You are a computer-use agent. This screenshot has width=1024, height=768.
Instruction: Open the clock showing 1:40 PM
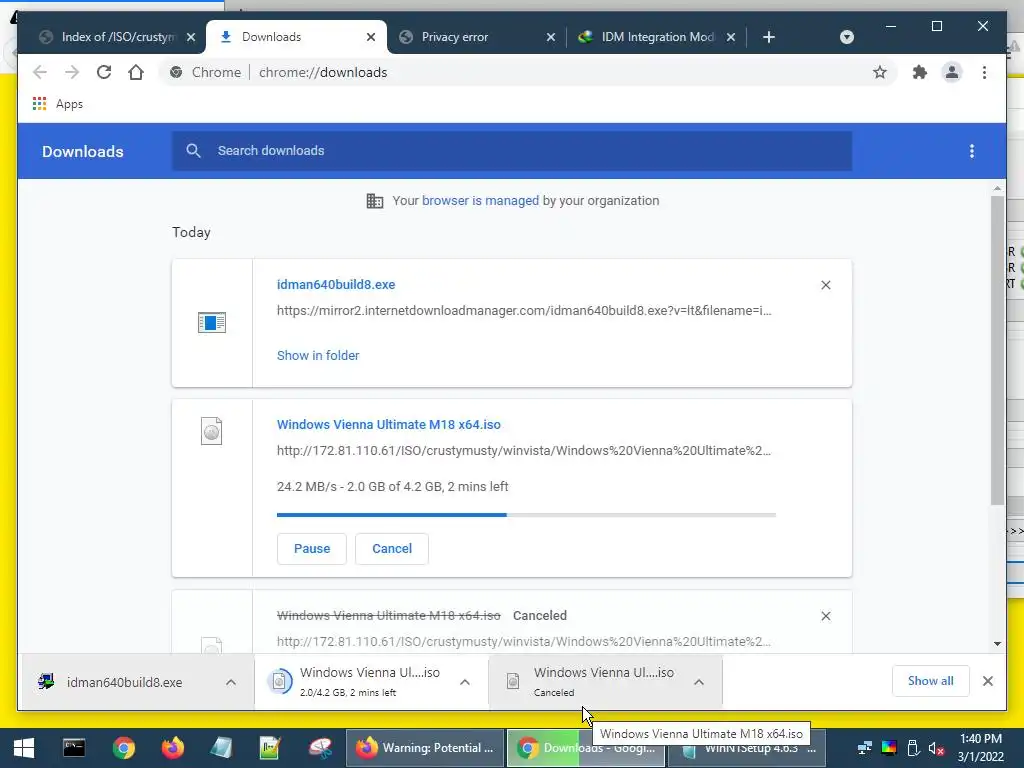tap(981, 748)
